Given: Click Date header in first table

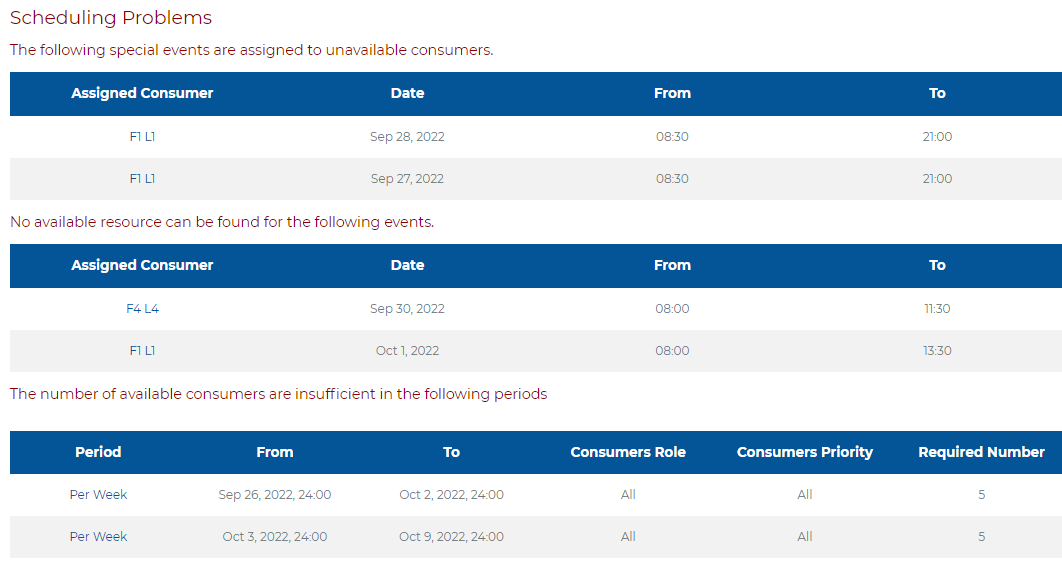Looking at the screenshot, I should coord(407,93).
